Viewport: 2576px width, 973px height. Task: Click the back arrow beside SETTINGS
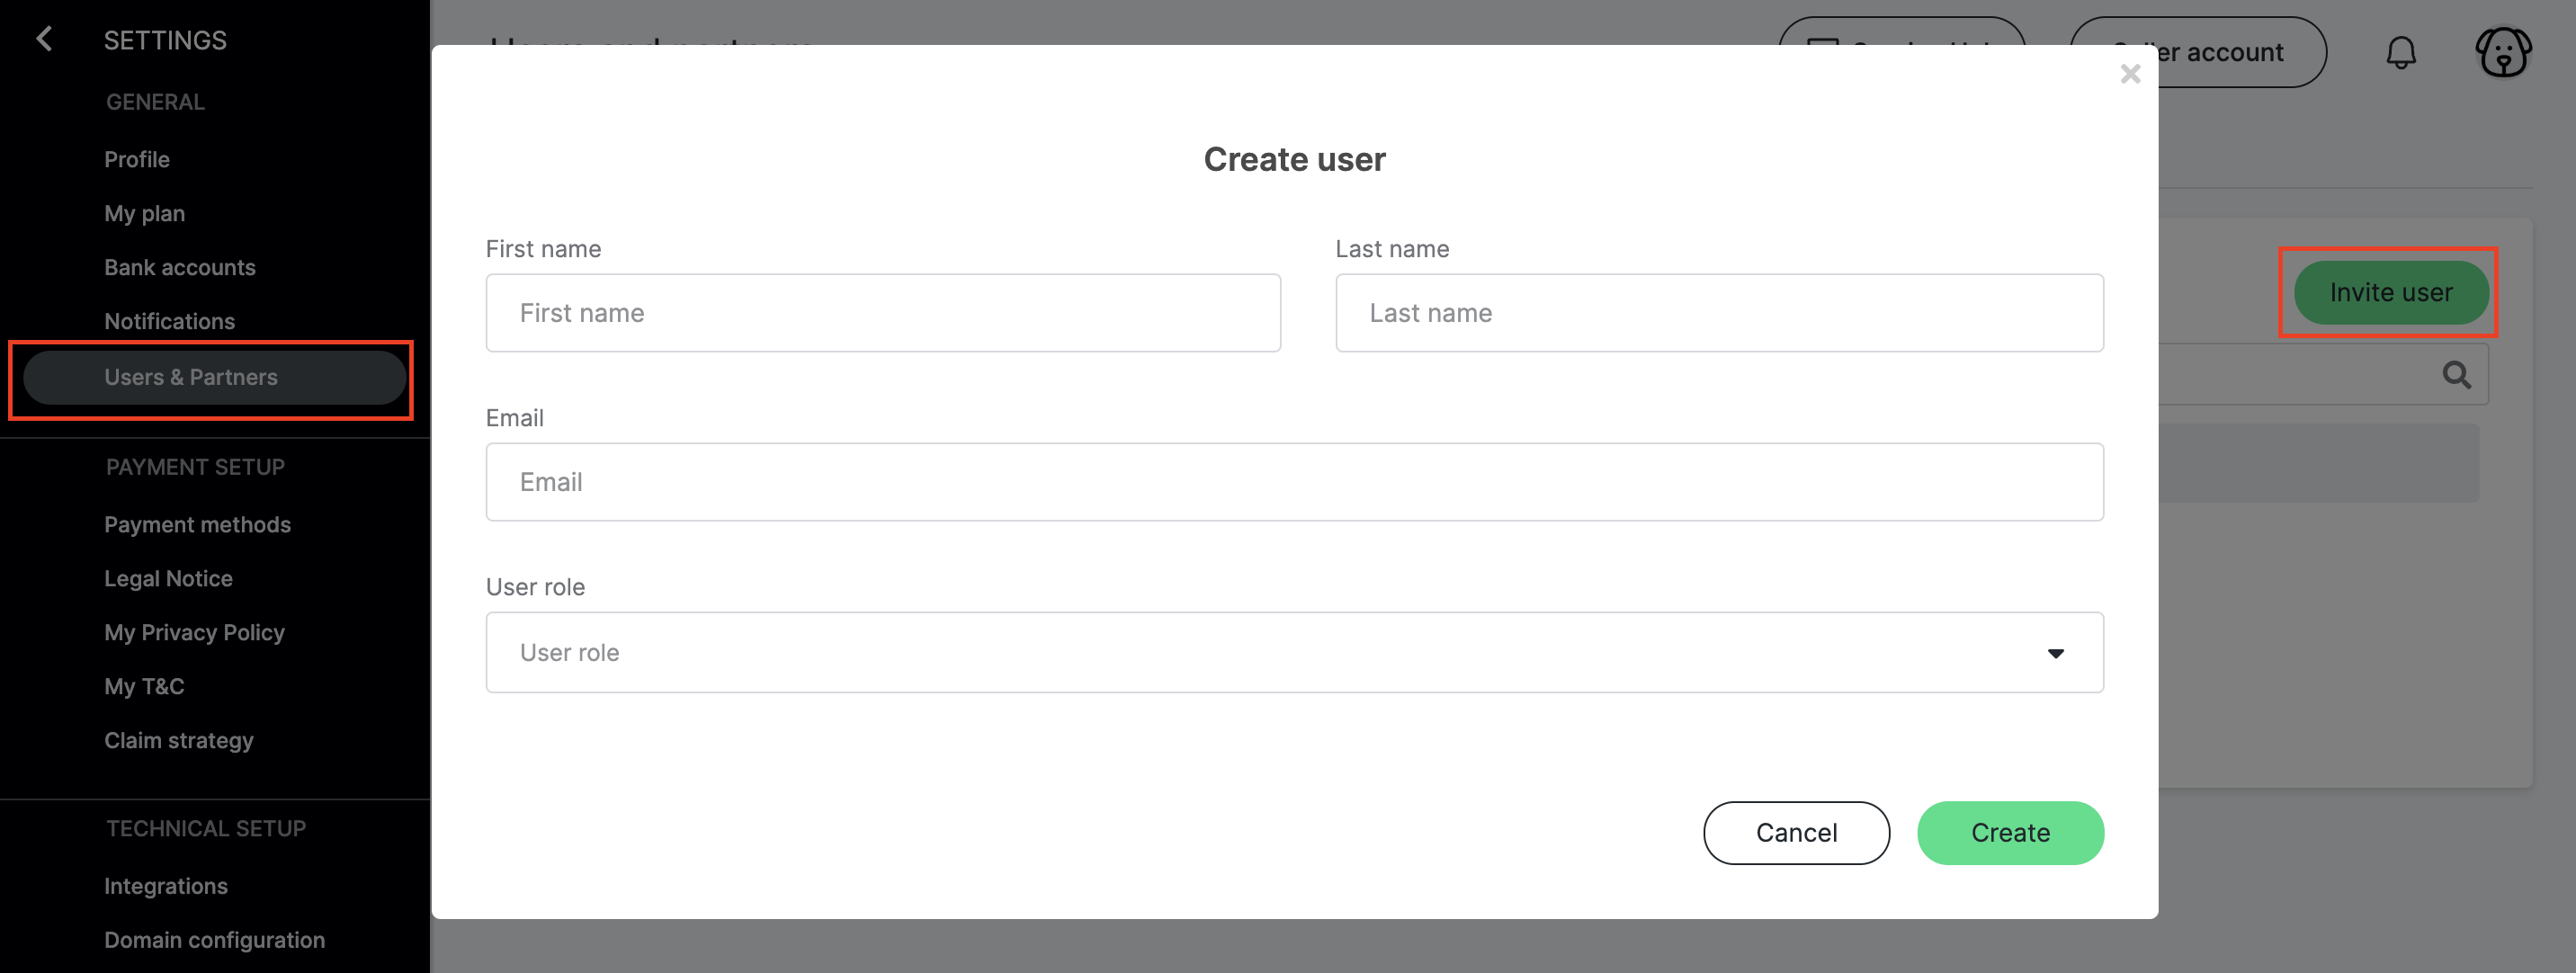click(44, 40)
